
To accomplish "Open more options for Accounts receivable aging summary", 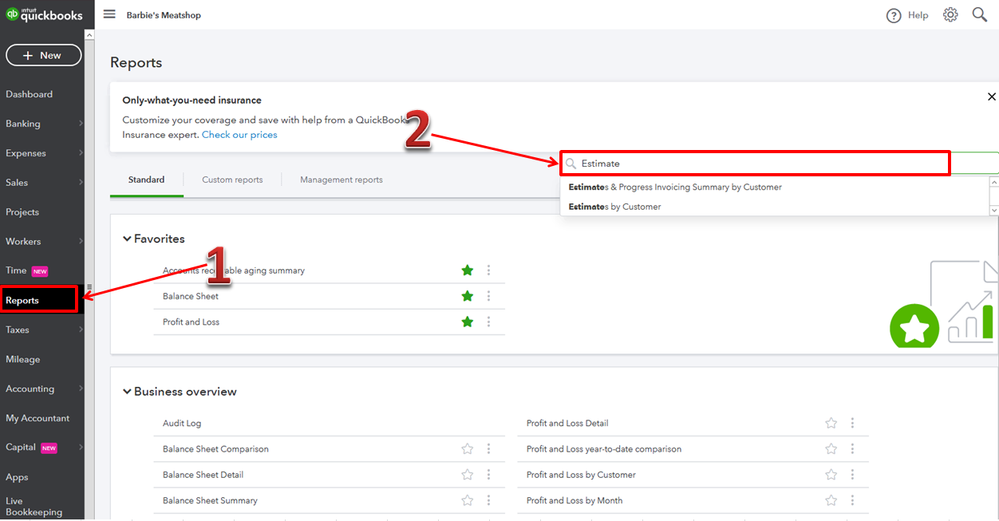I will tap(489, 271).
